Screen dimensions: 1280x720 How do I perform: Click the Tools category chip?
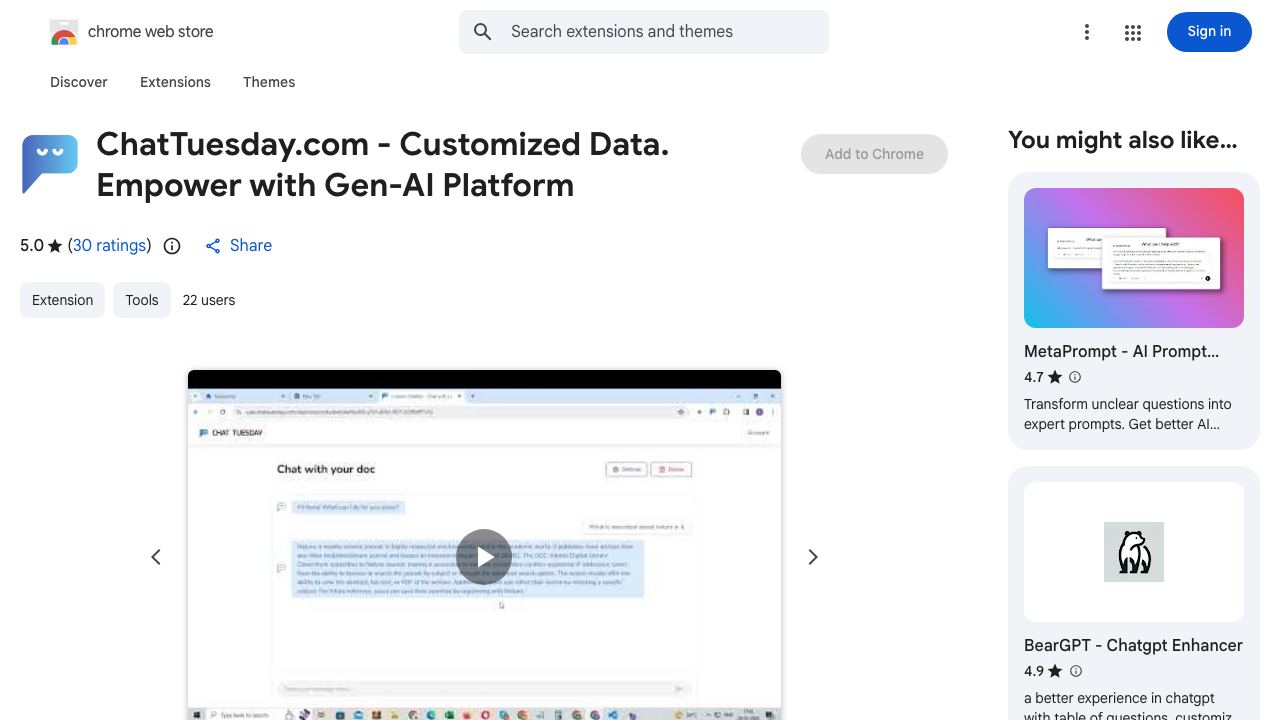click(142, 300)
